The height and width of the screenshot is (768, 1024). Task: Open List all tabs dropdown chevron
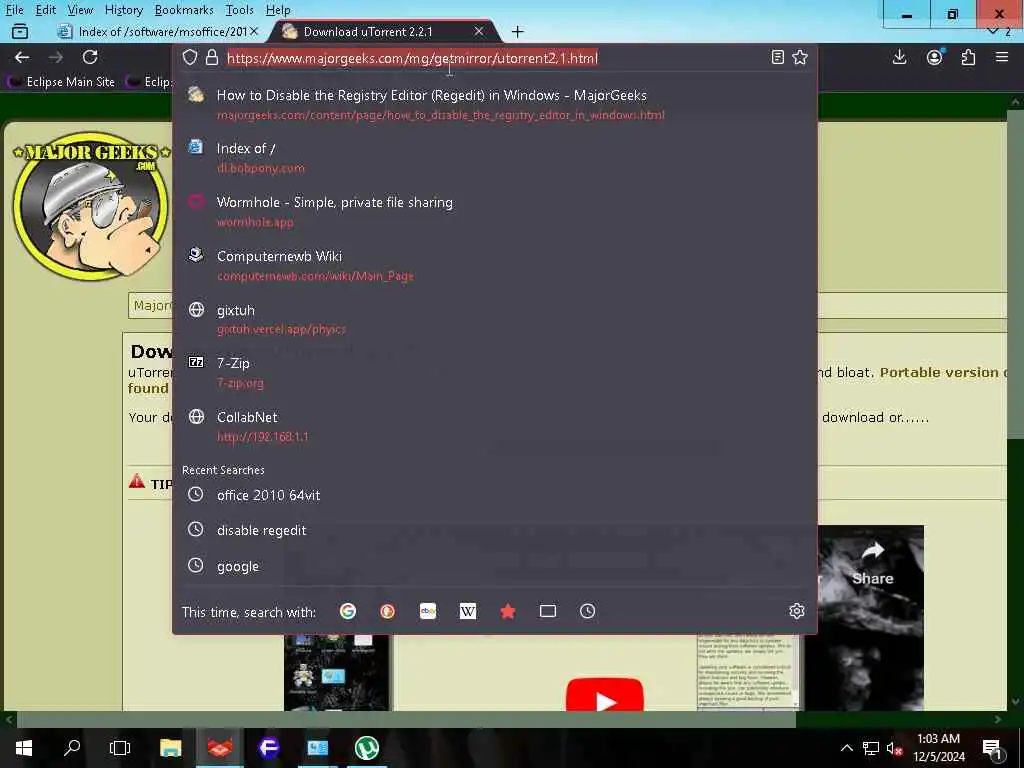[x=993, y=31]
